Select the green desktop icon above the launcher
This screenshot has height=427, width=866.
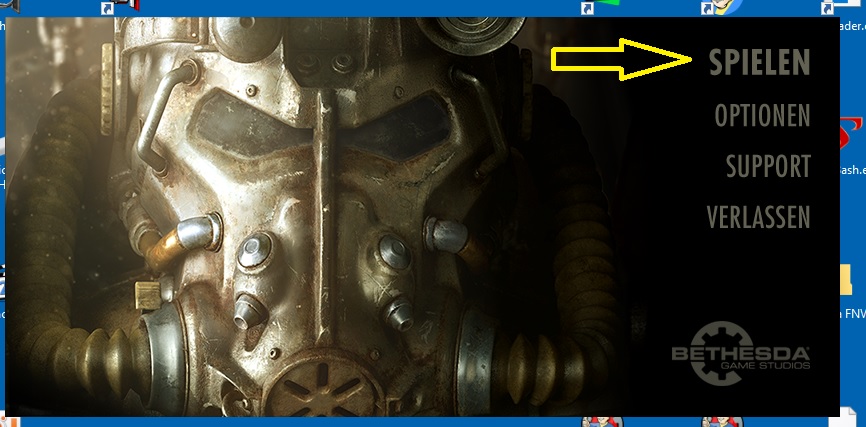pyautogui.click(x=607, y=4)
